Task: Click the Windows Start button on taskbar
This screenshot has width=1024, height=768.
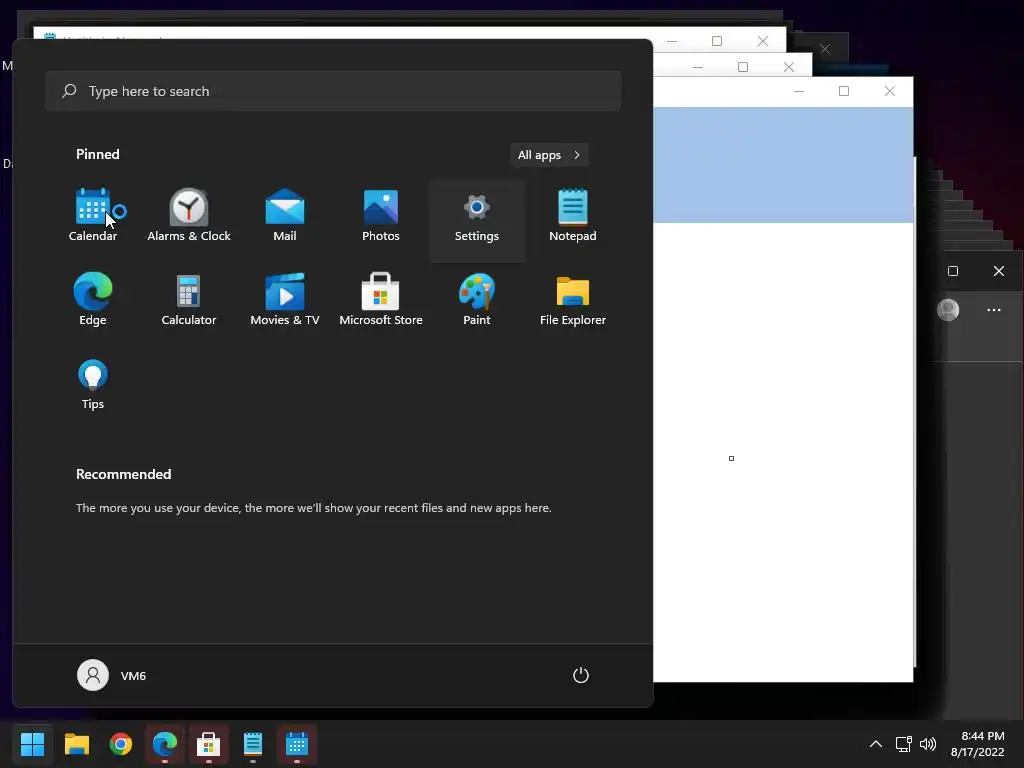Action: point(32,744)
